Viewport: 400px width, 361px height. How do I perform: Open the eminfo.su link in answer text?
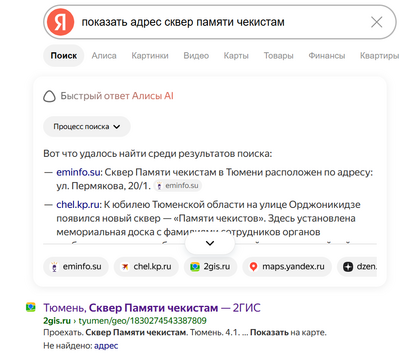click(78, 172)
